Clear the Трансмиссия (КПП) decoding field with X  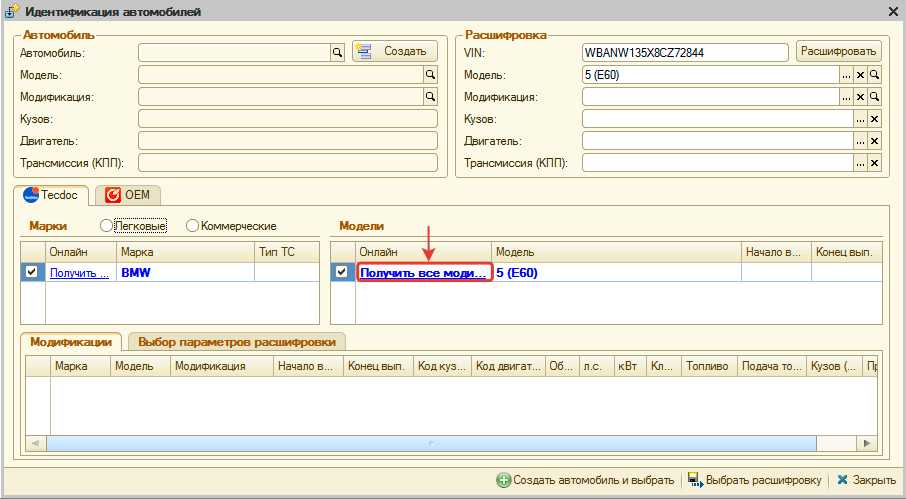(x=874, y=163)
